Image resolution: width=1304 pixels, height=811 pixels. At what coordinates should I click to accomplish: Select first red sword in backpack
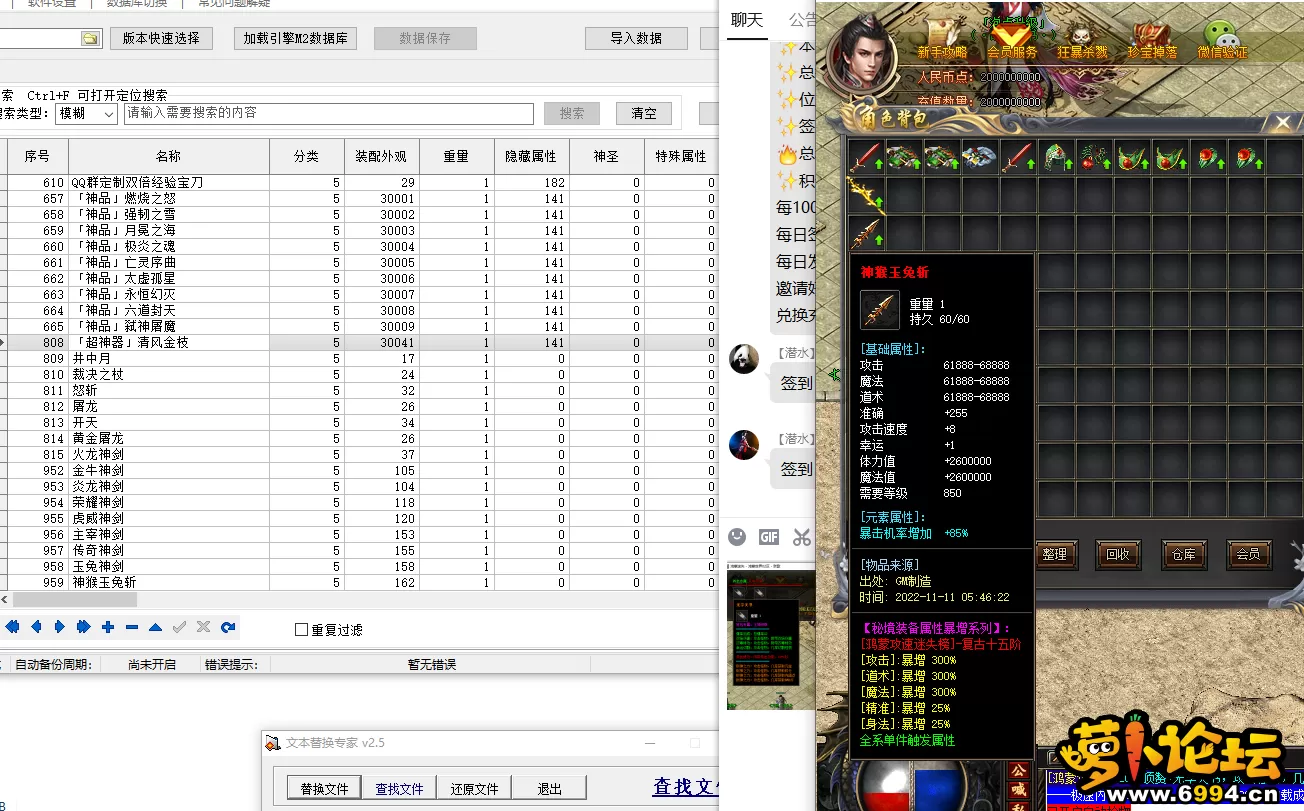tap(866, 157)
